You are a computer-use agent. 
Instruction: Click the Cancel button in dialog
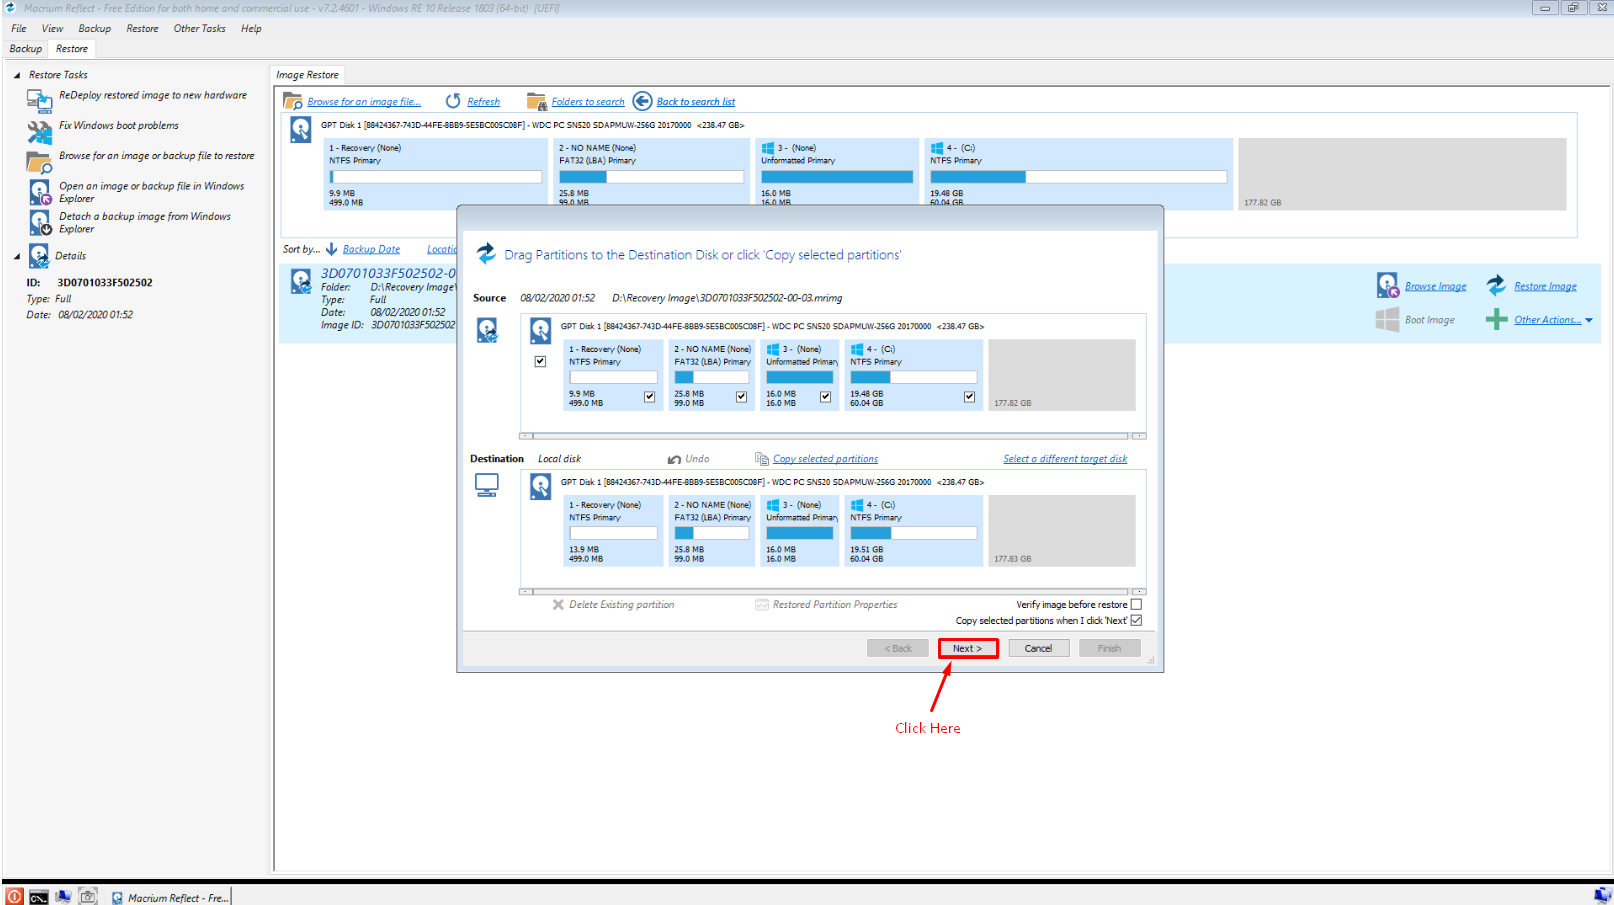[1038, 648]
